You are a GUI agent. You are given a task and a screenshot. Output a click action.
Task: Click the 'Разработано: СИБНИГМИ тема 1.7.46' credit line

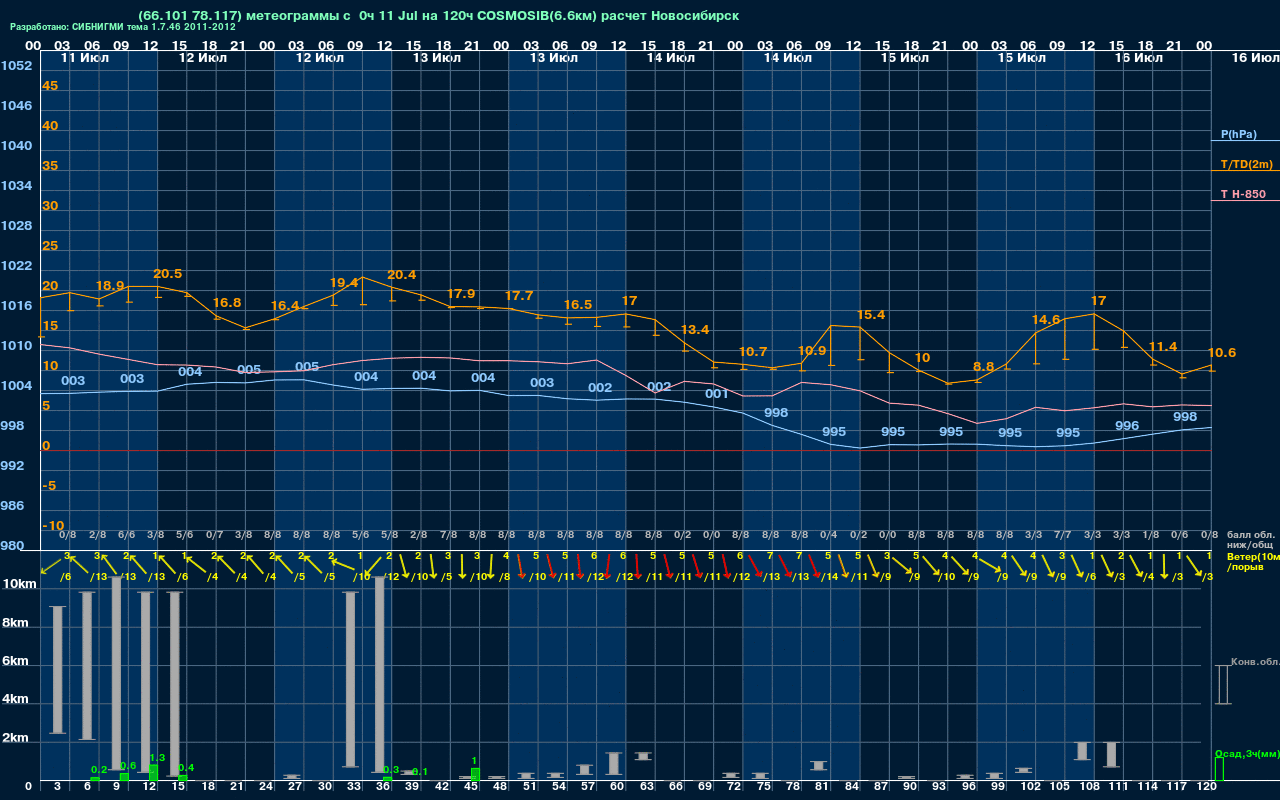(x=123, y=27)
